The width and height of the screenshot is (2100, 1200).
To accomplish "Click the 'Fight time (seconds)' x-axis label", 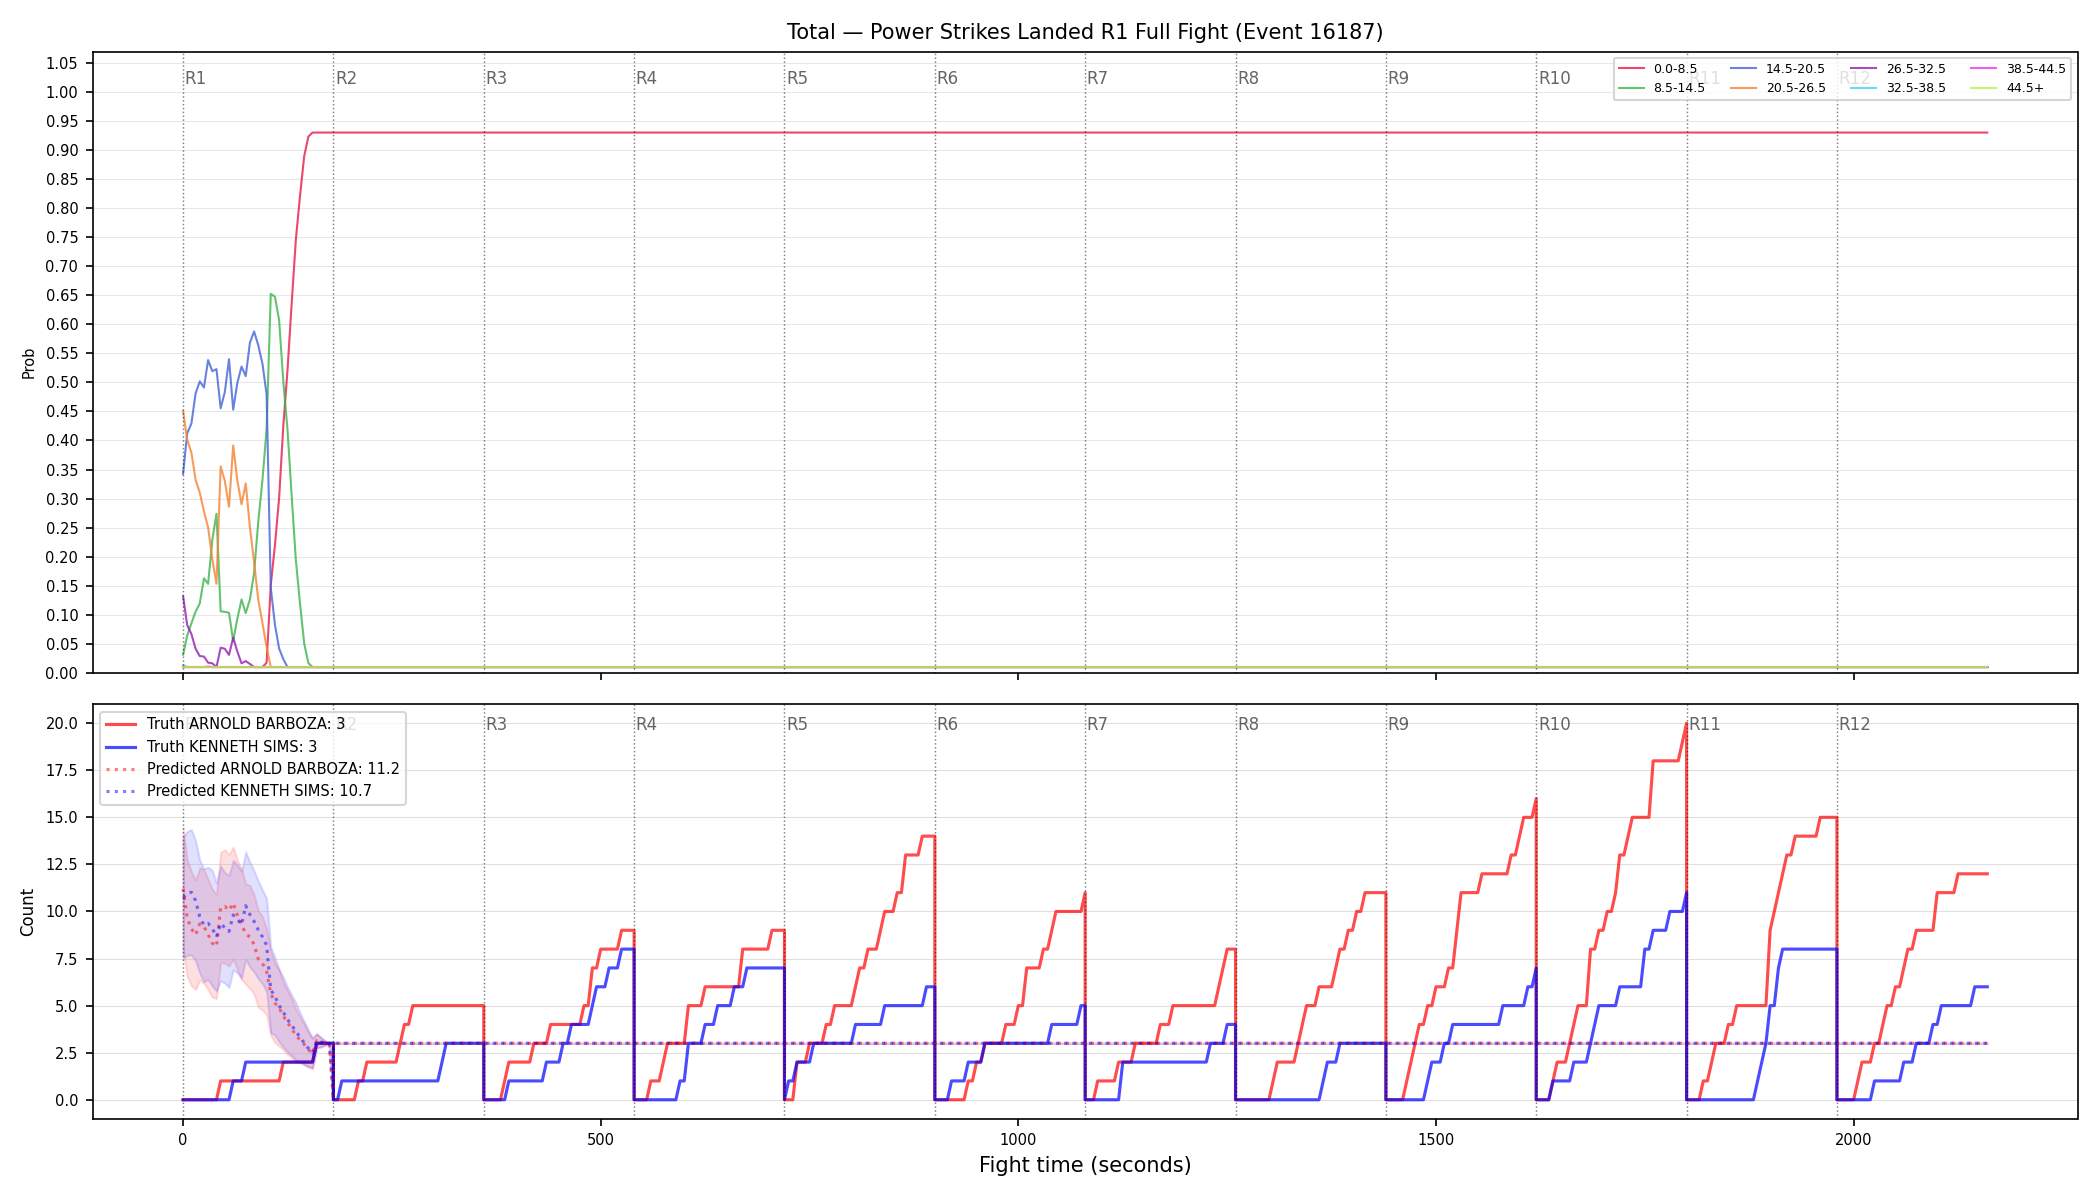I will click(x=1085, y=1165).
